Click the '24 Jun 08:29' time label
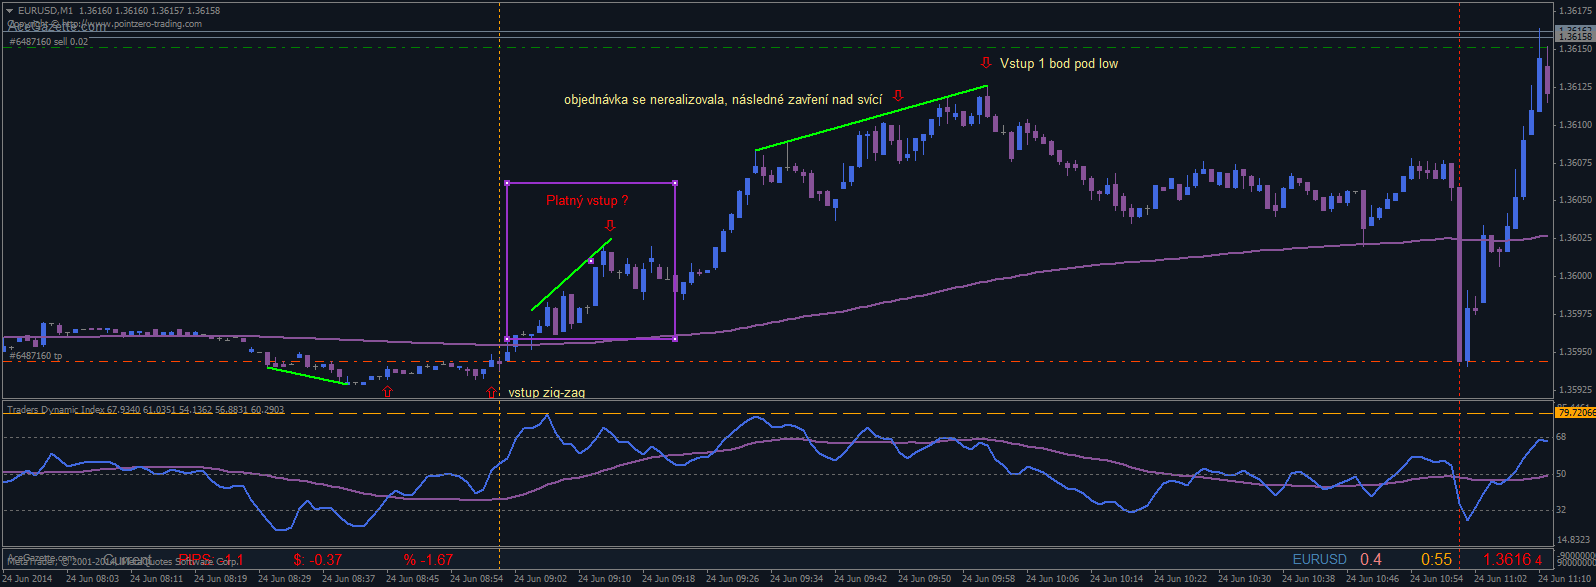Screen dimensions: 1596x587 (x=284, y=579)
